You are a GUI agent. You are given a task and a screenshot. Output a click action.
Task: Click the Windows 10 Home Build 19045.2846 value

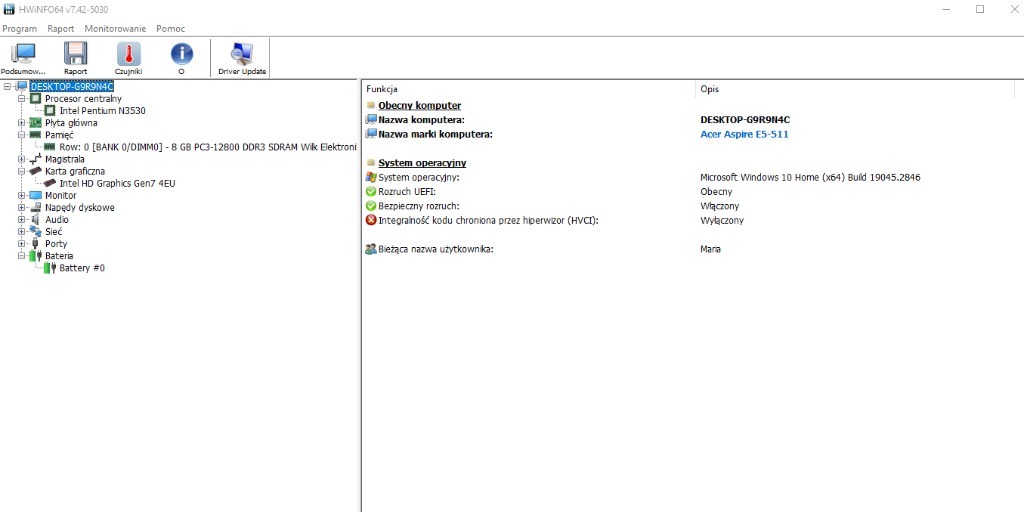click(x=810, y=178)
